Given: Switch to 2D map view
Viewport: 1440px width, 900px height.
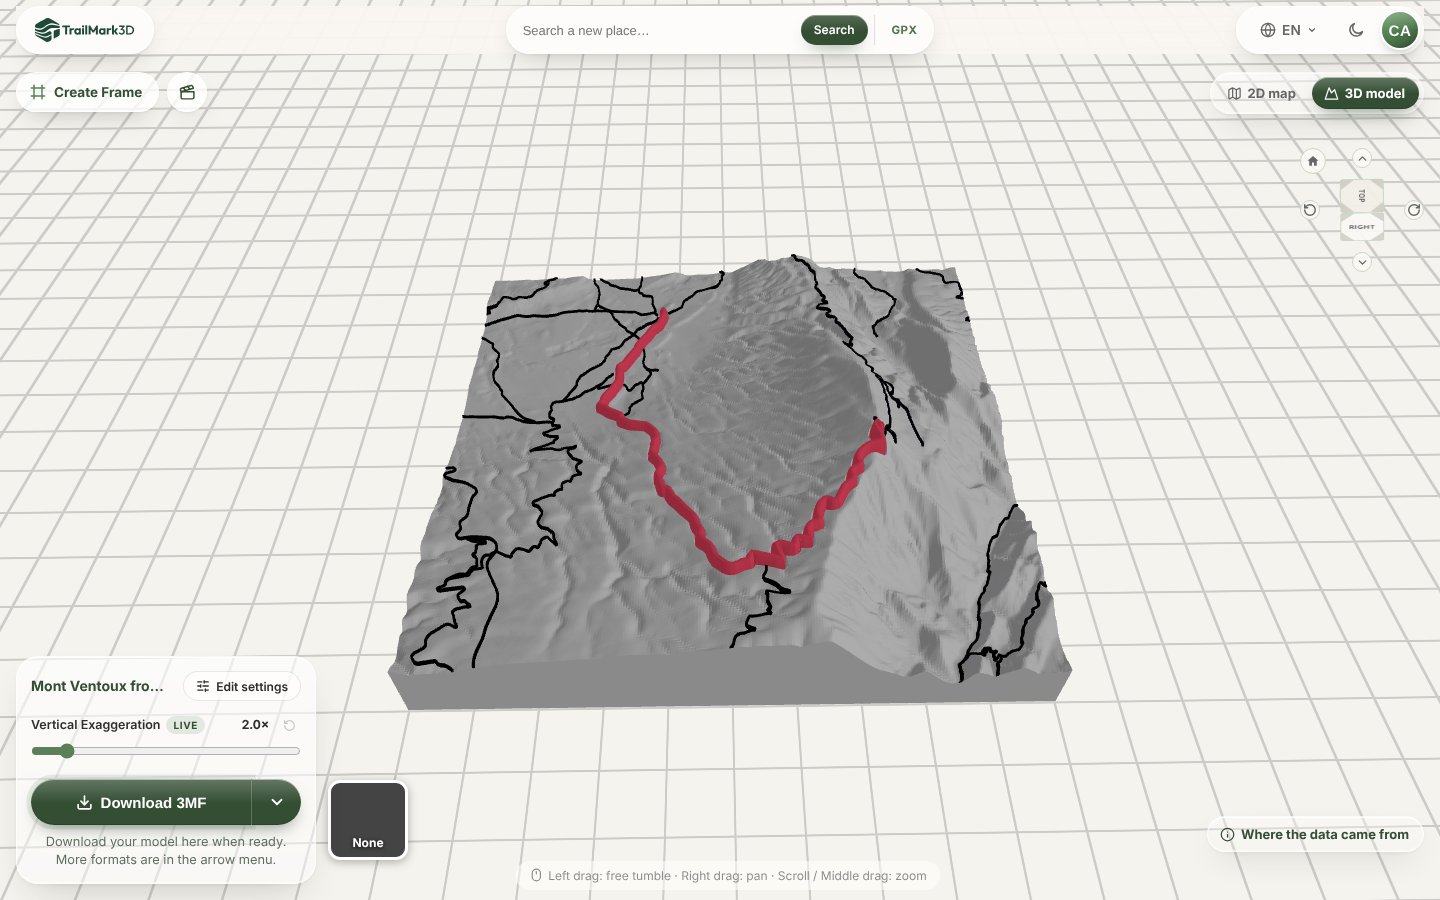Looking at the screenshot, I should (1262, 93).
